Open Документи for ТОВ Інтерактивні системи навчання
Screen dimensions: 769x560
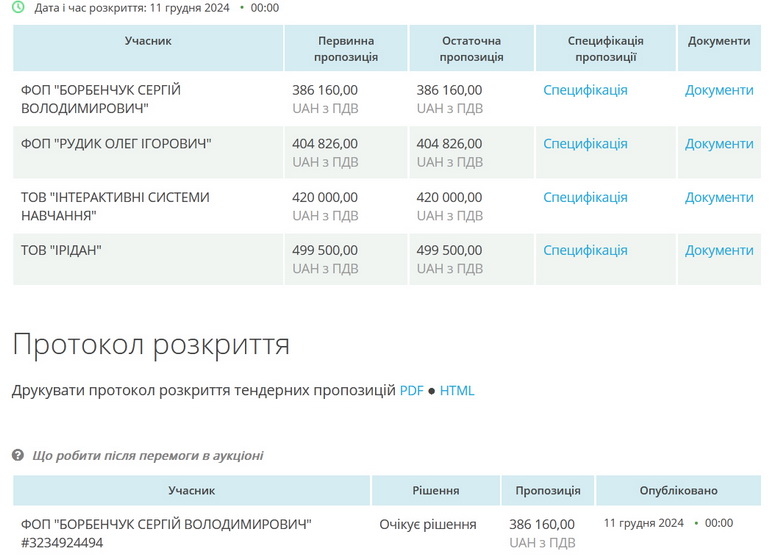coord(718,197)
